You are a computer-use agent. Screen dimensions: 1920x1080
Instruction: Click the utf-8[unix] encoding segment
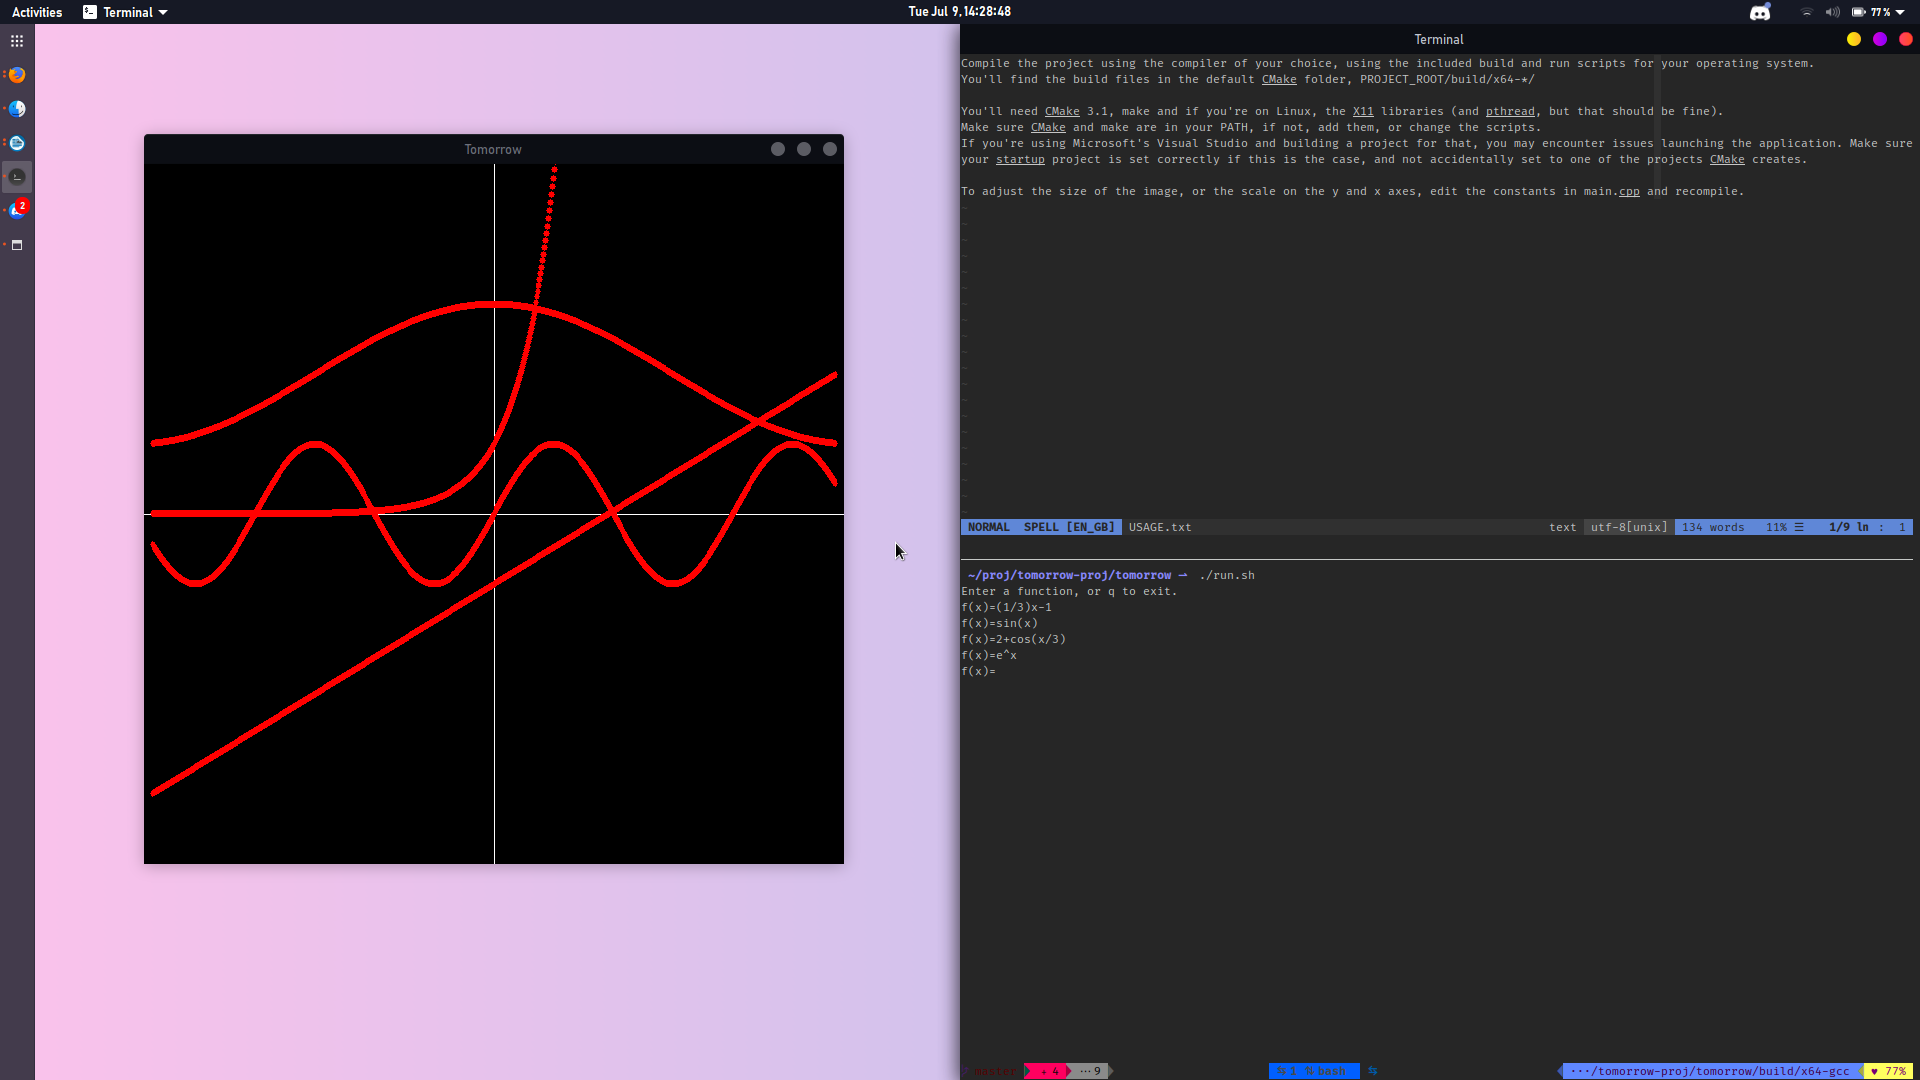1629,527
